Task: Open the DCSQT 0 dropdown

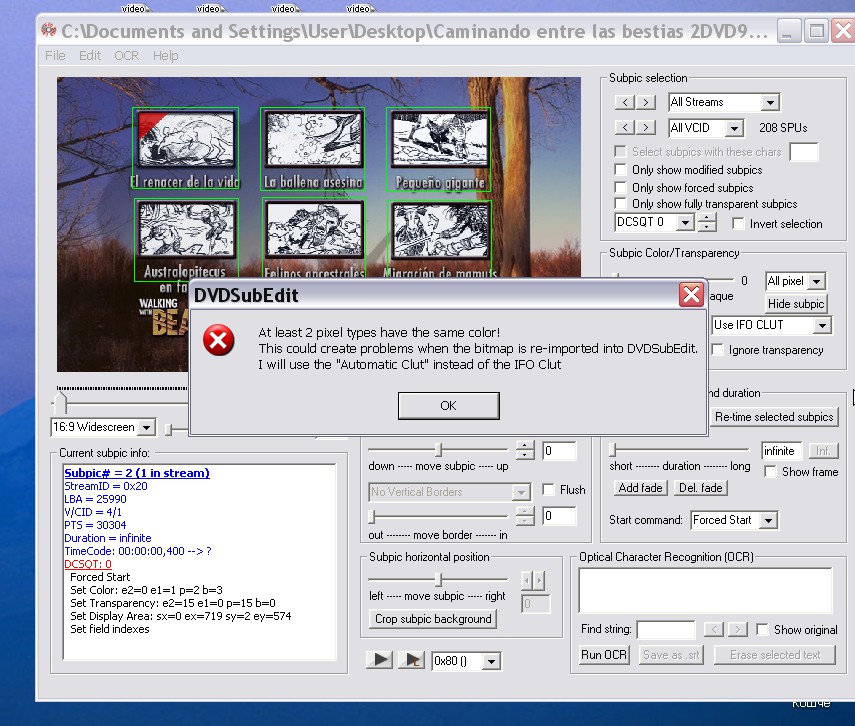Action: pos(685,222)
